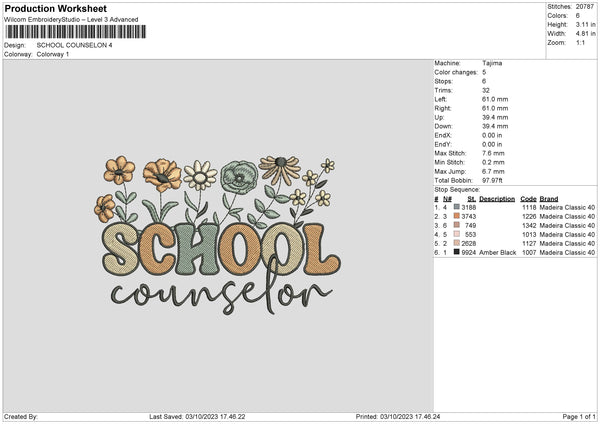
Task: Click 'Wilcom EmbroideryStudio – Level 3 Advanced' text
Action: point(71,20)
